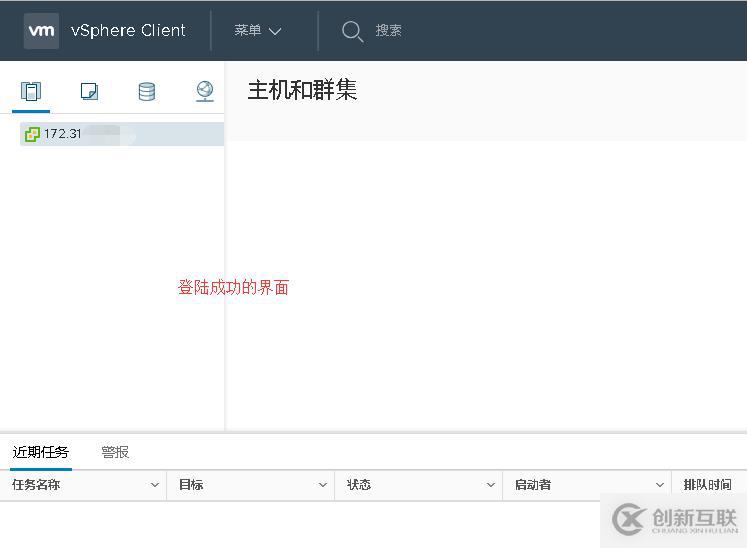The width and height of the screenshot is (747, 548).
Task: Switch to the VMs and Templates icon
Action: point(89,91)
